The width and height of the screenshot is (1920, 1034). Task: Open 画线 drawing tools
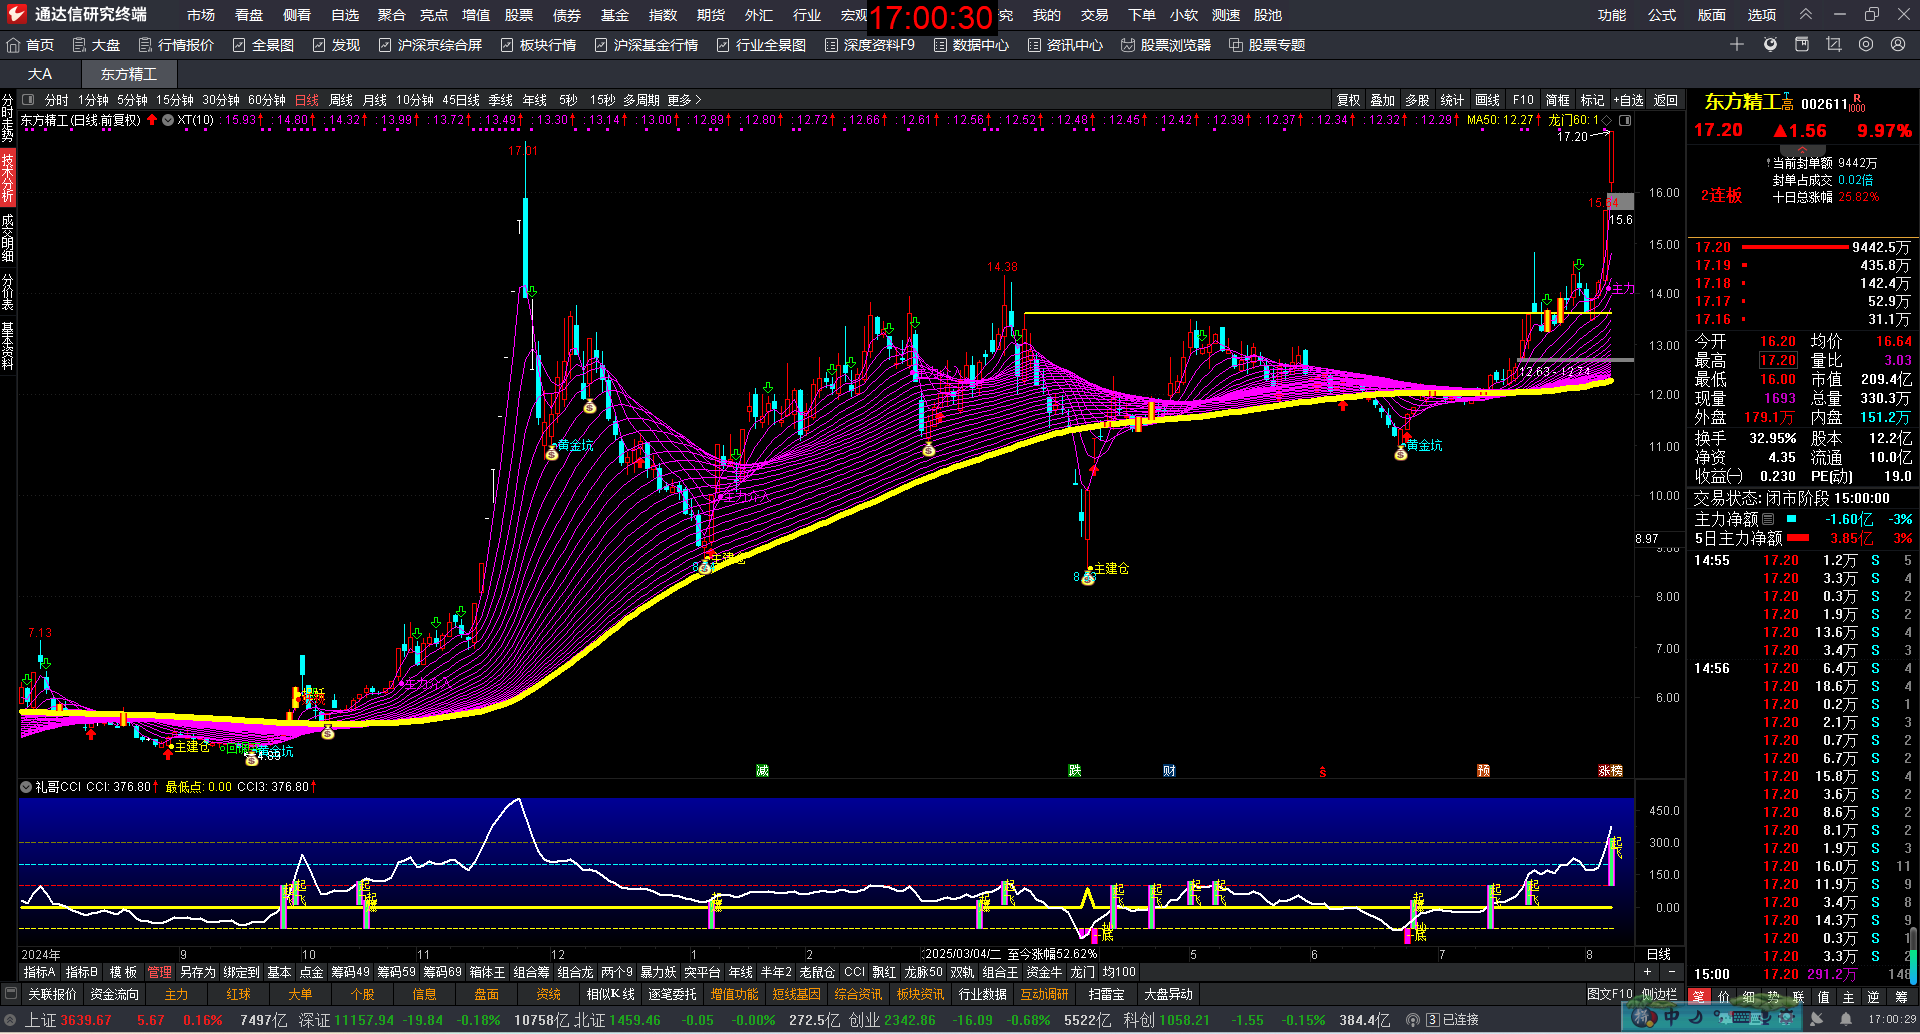[x=1487, y=100]
